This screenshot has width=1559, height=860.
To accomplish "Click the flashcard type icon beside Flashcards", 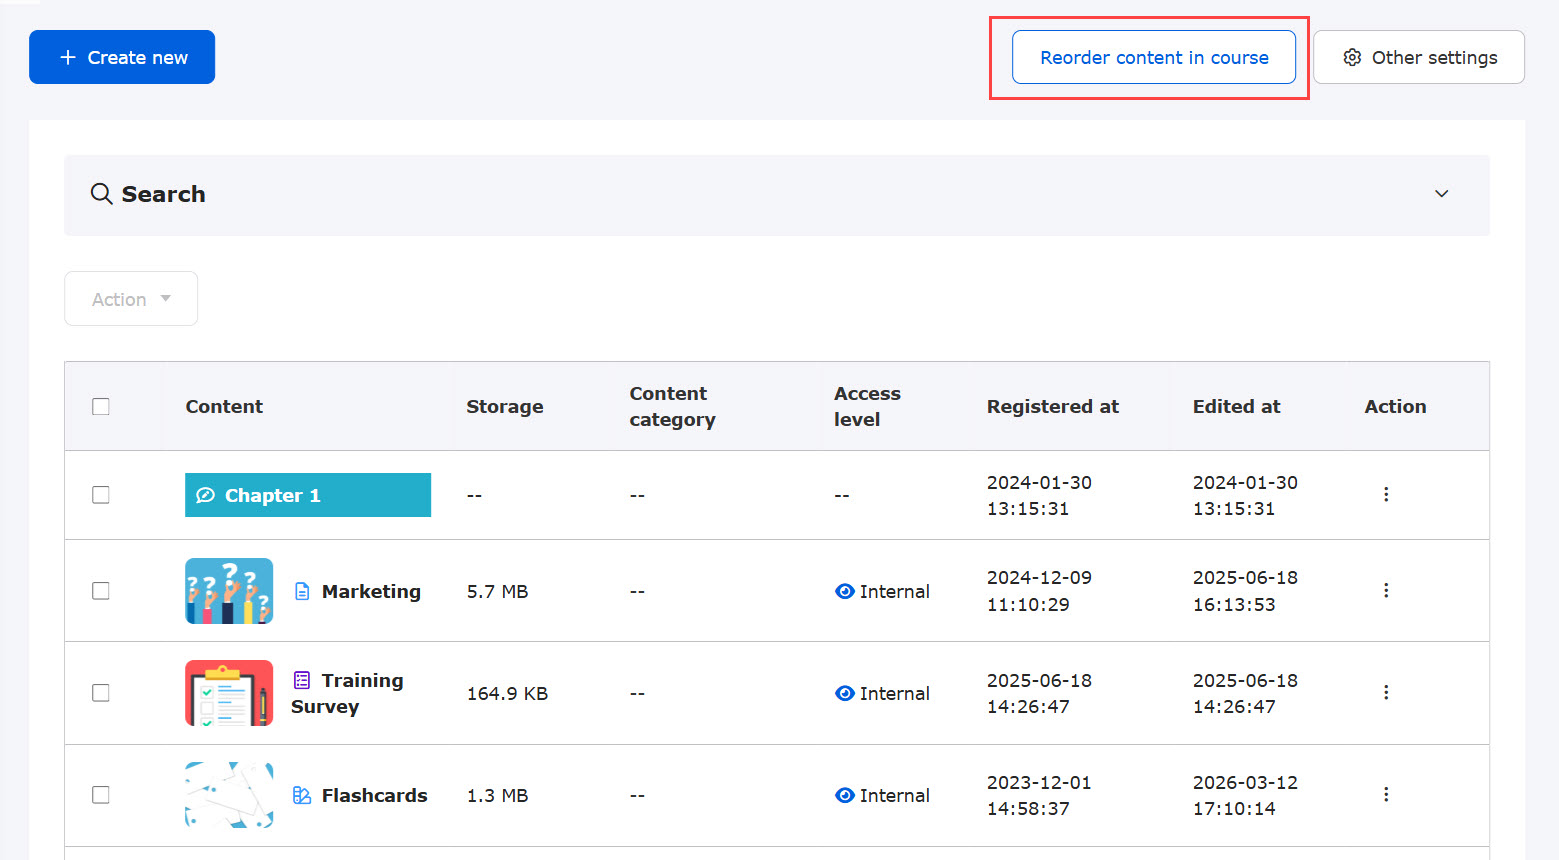I will [x=302, y=795].
